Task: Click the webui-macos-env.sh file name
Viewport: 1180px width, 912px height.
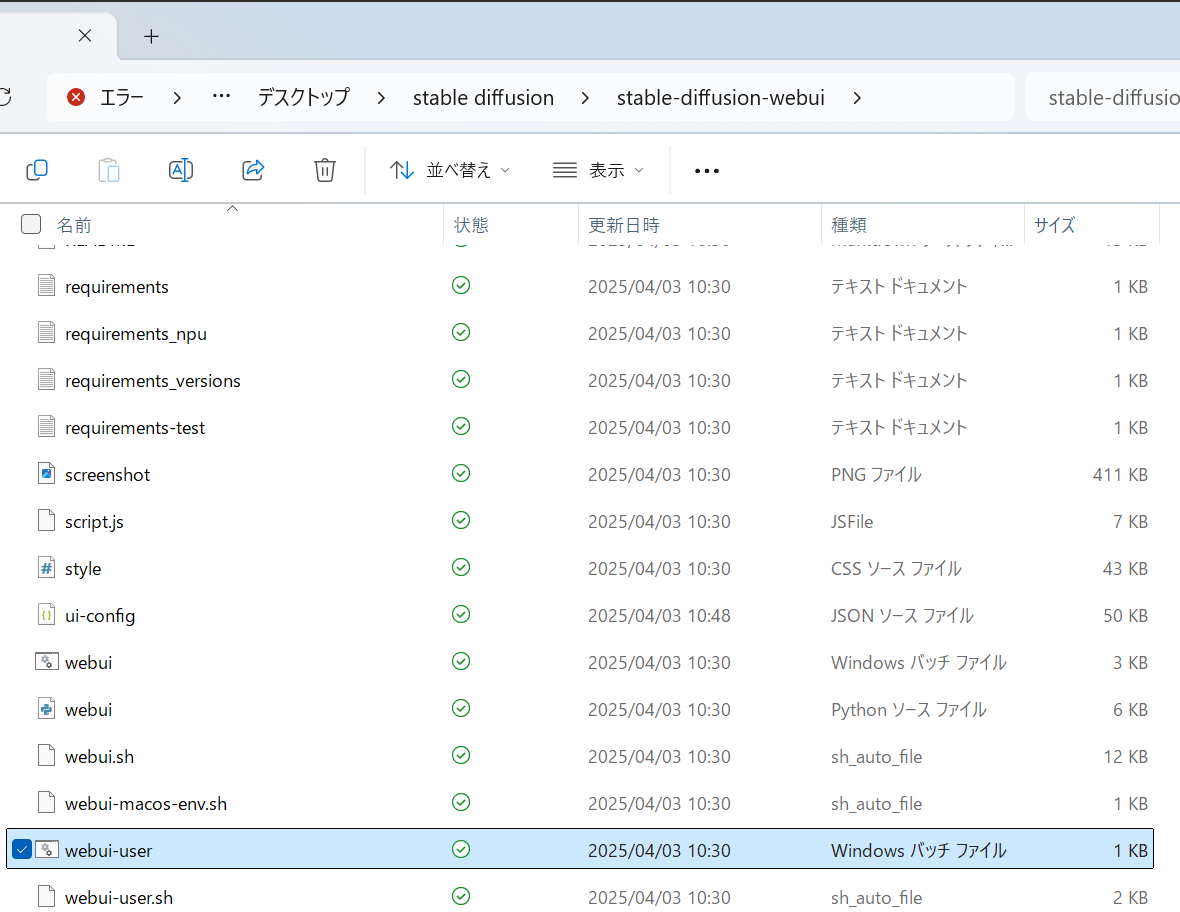Action: [146, 804]
